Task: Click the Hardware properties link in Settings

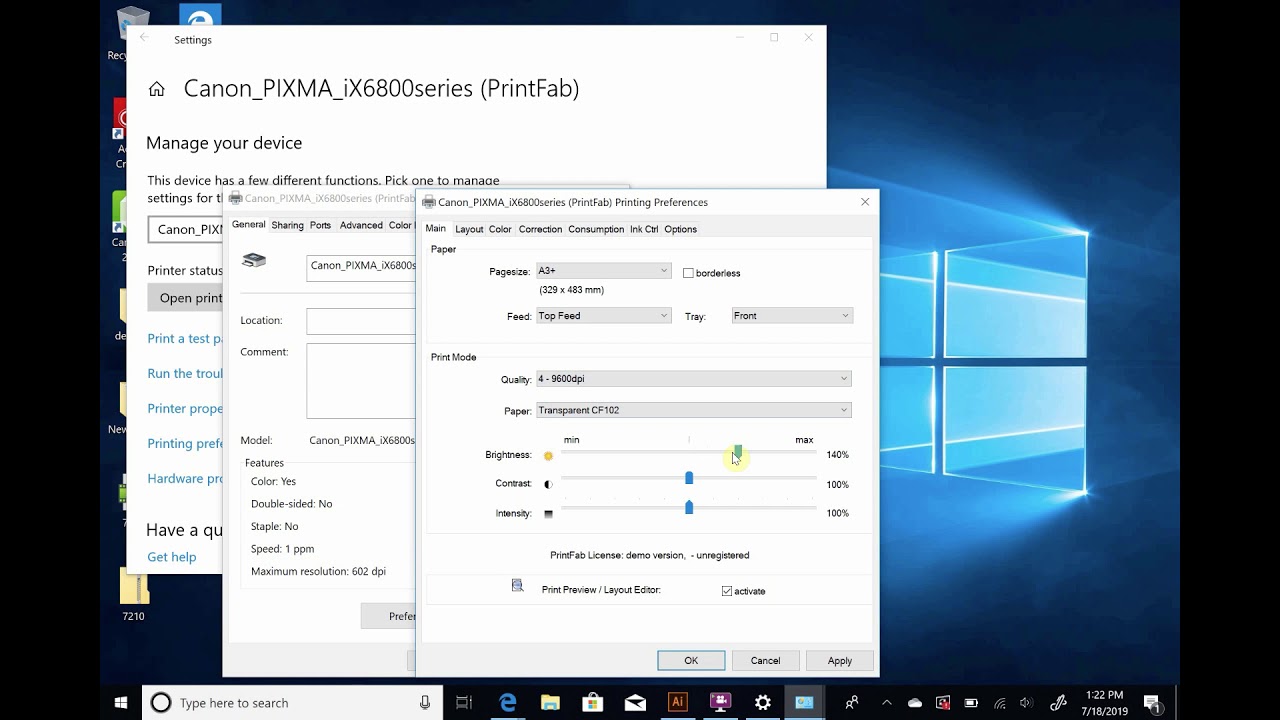Action: tap(185, 478)
